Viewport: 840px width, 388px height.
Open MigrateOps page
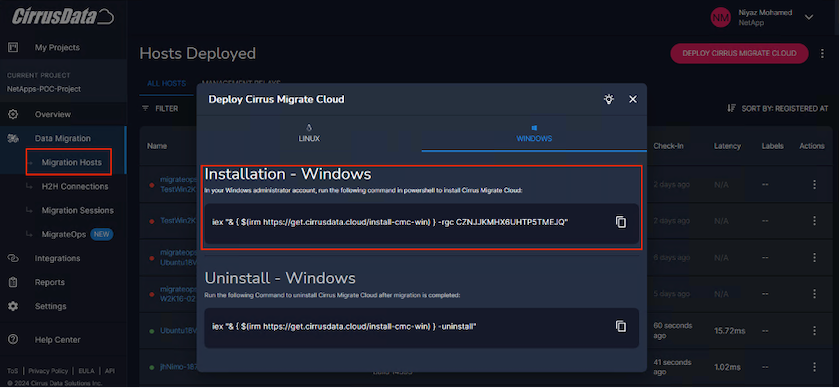pos(64,234)
